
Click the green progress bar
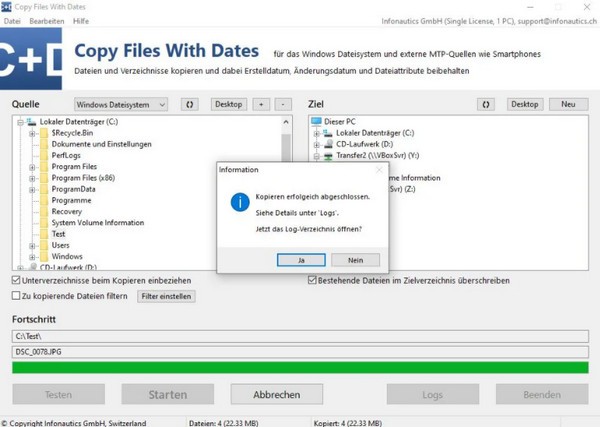(300, 368)
